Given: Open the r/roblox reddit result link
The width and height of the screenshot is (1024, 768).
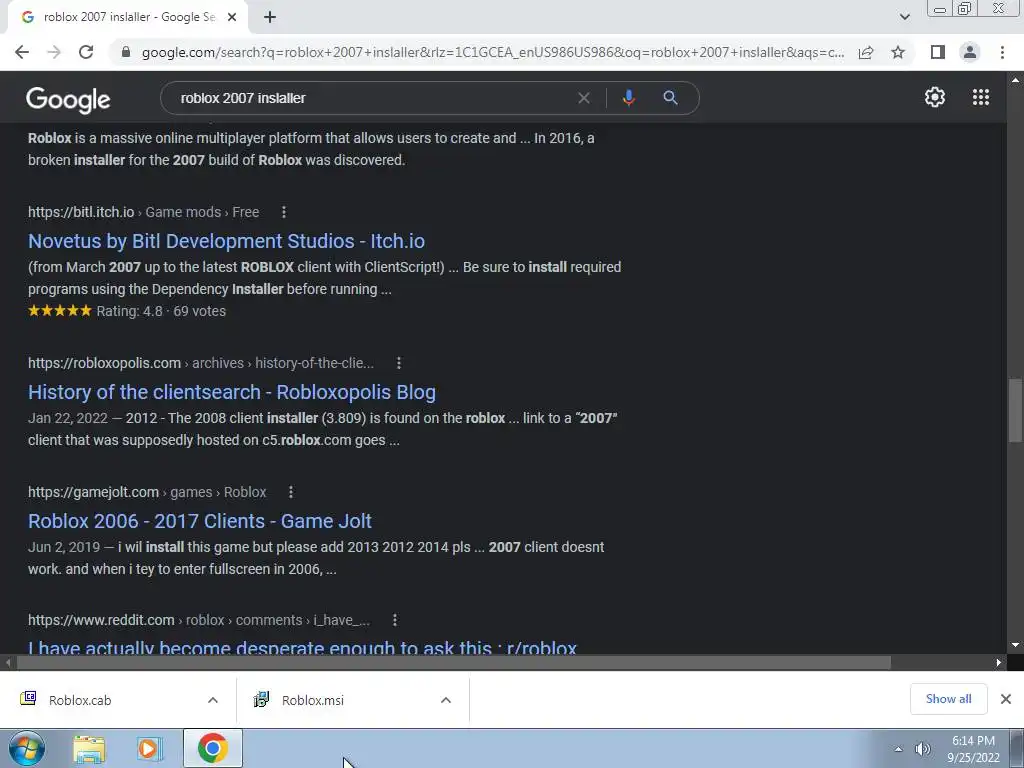Looking at the screenshot, I should pyautogui.click(x=302, y=647).
